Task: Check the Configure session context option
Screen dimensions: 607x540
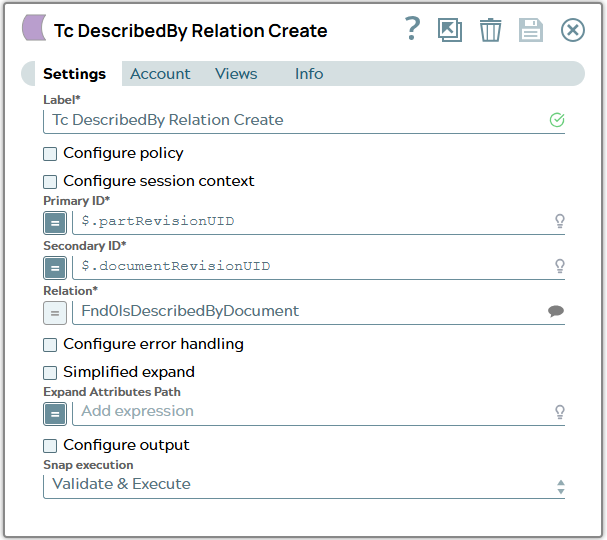Action: click(x=50, y=182)
